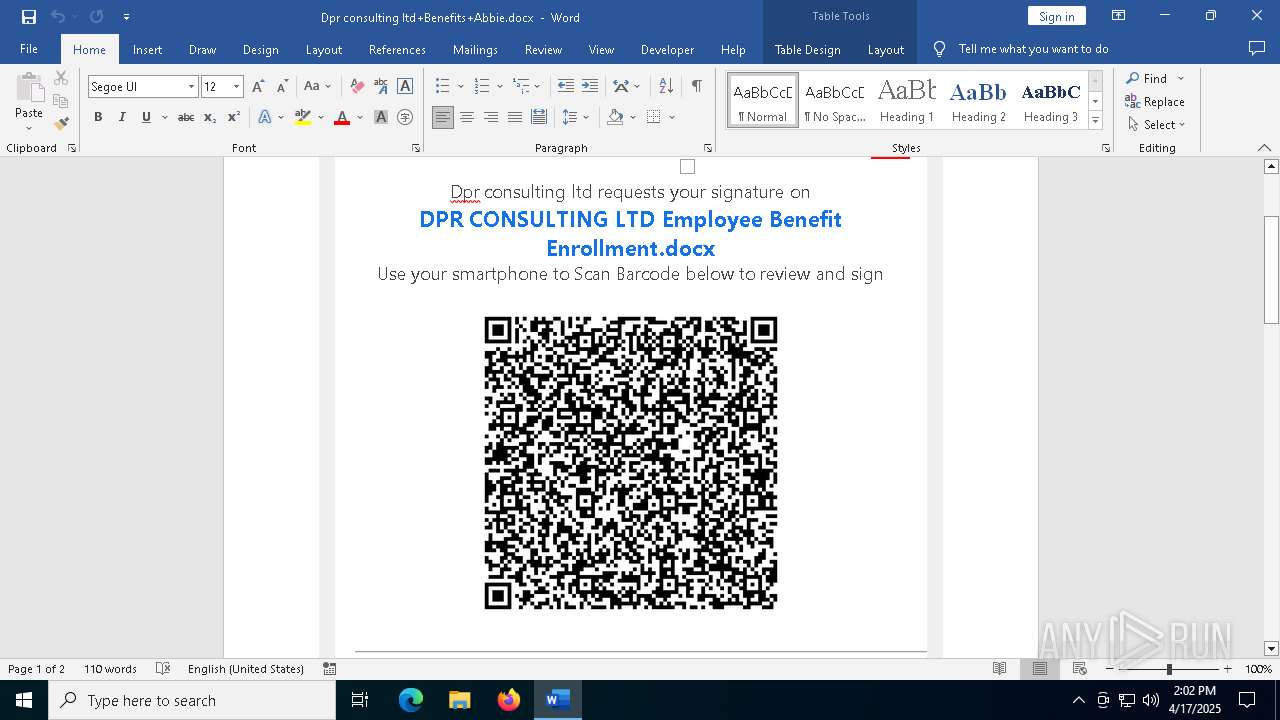Click the Find button
The width and height of the screenshot is (1280, 720).
(x=1146, y=79)
